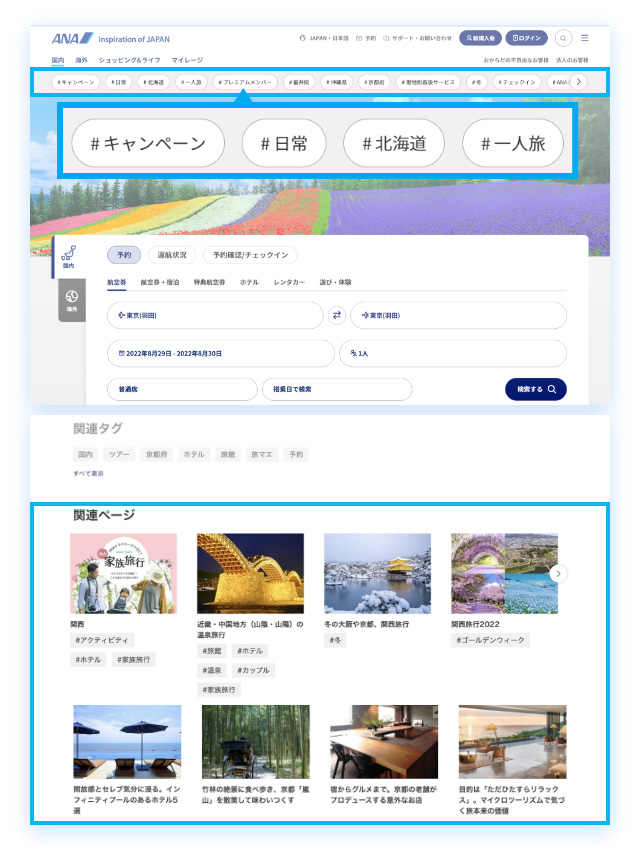Screen dimensions: 640x860
Task: Swap departure and arrival airports
Action: (x=337, y=315)
